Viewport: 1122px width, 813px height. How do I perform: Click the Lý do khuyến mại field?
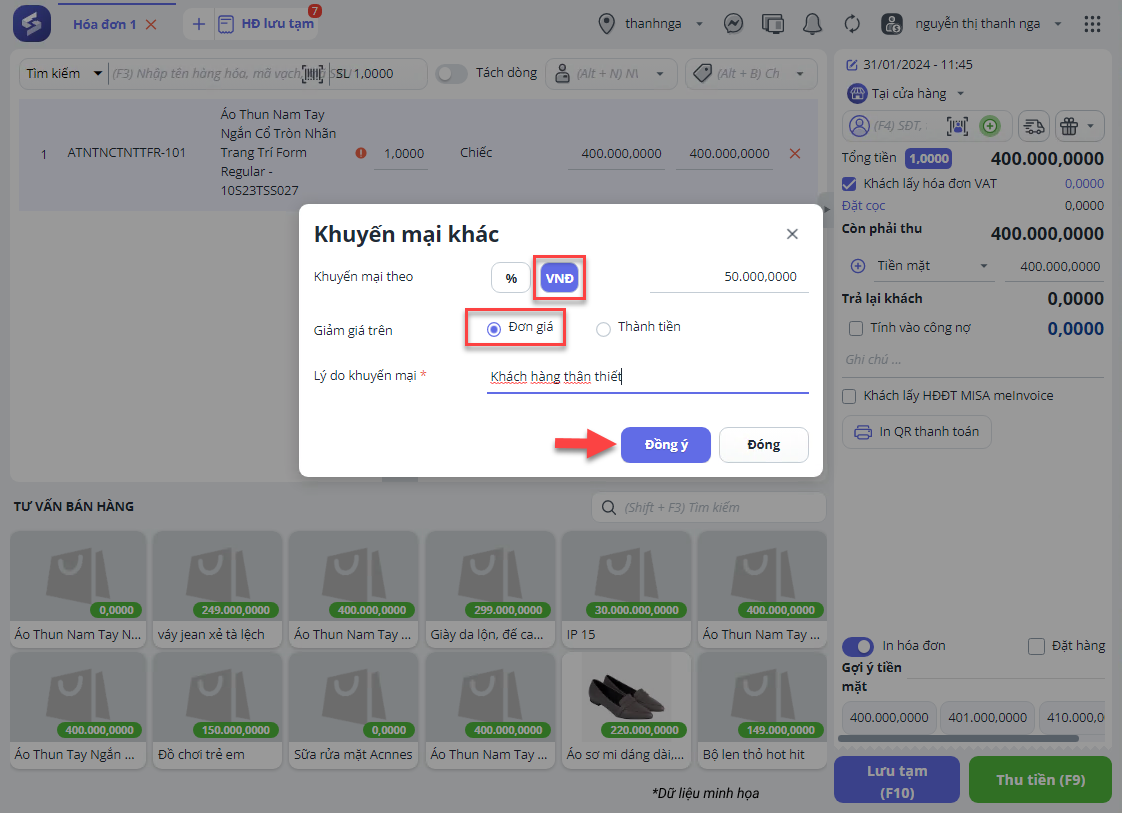[648, 376]
